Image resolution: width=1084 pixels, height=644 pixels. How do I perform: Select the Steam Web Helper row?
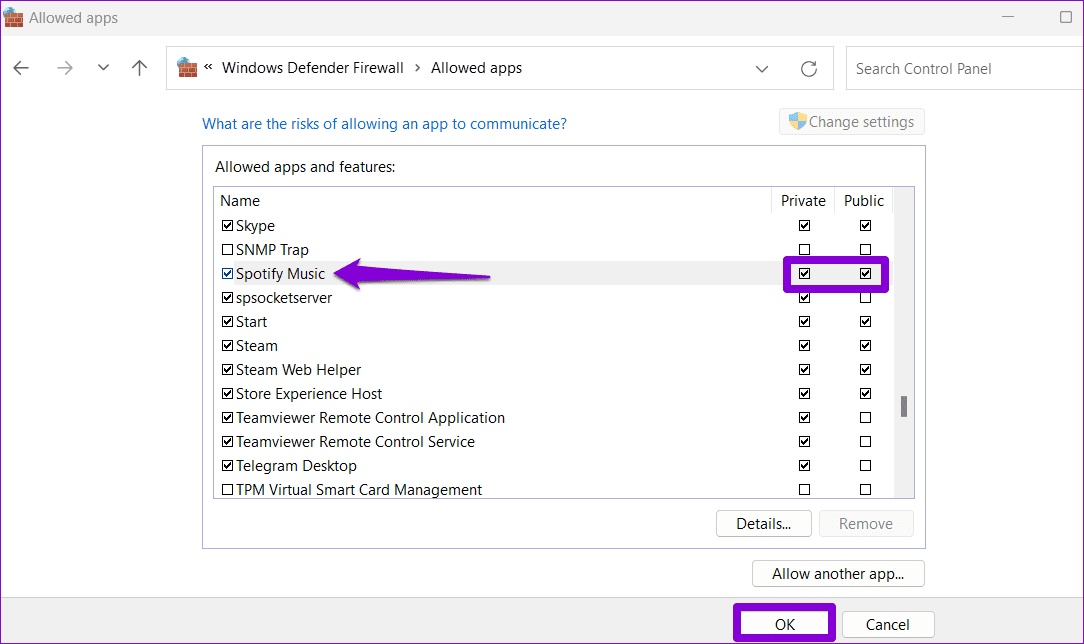(x=298, y=370)
